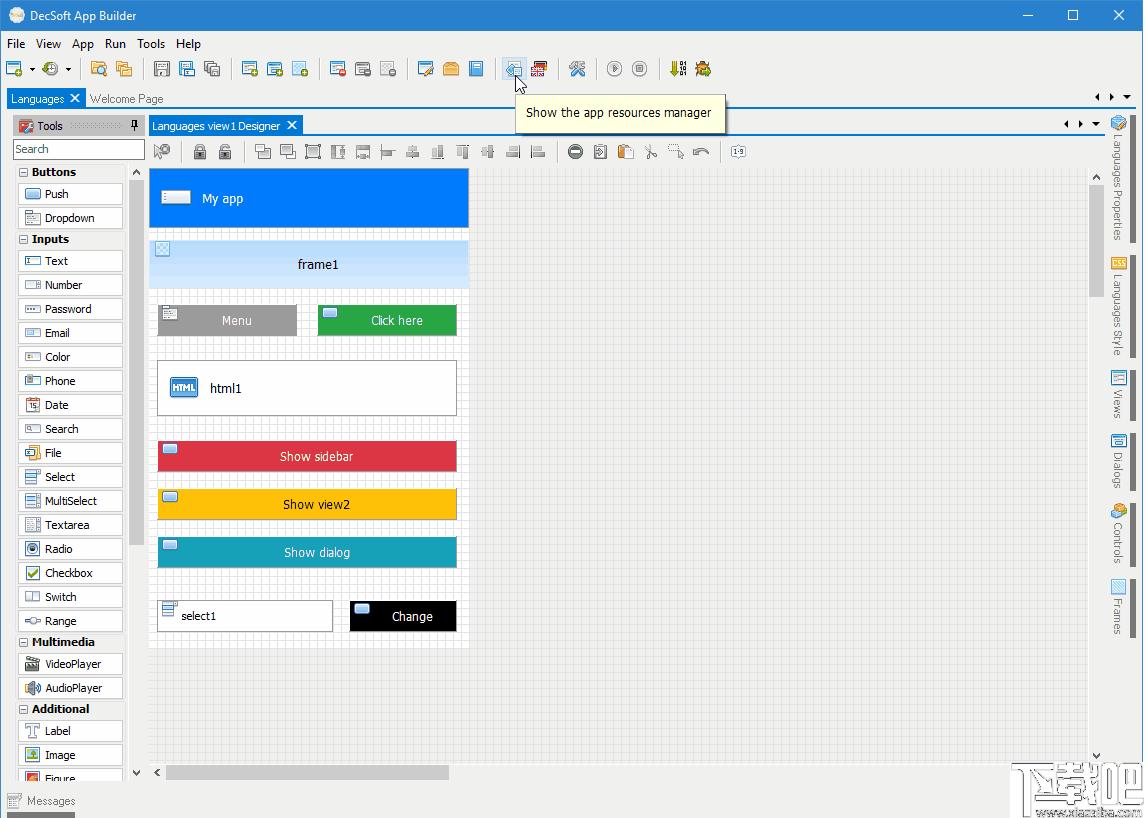1146x818 pixels.
Task: Click the save app floppy icon
Action: click(x=162, y=69)
